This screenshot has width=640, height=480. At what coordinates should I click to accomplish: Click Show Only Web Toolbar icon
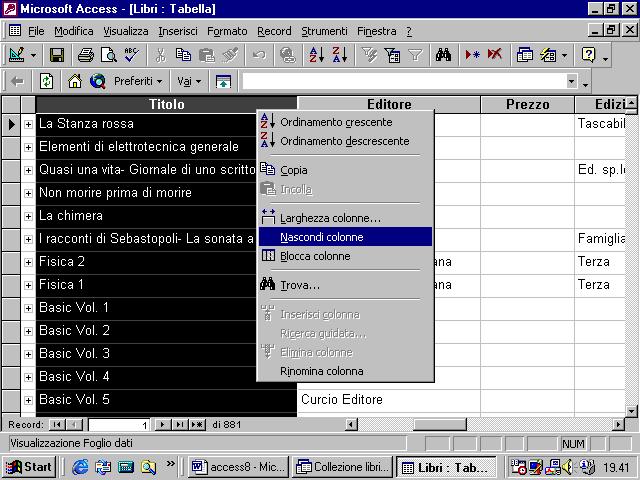tap(223, 82)
